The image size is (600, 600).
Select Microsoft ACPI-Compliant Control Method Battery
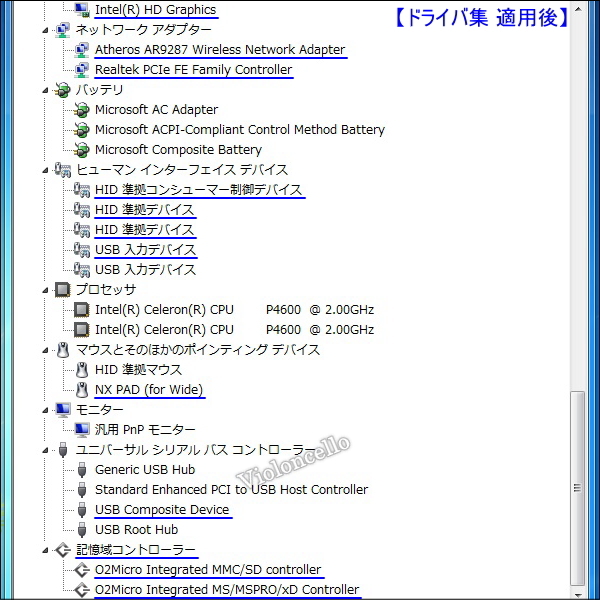[240, 130]
